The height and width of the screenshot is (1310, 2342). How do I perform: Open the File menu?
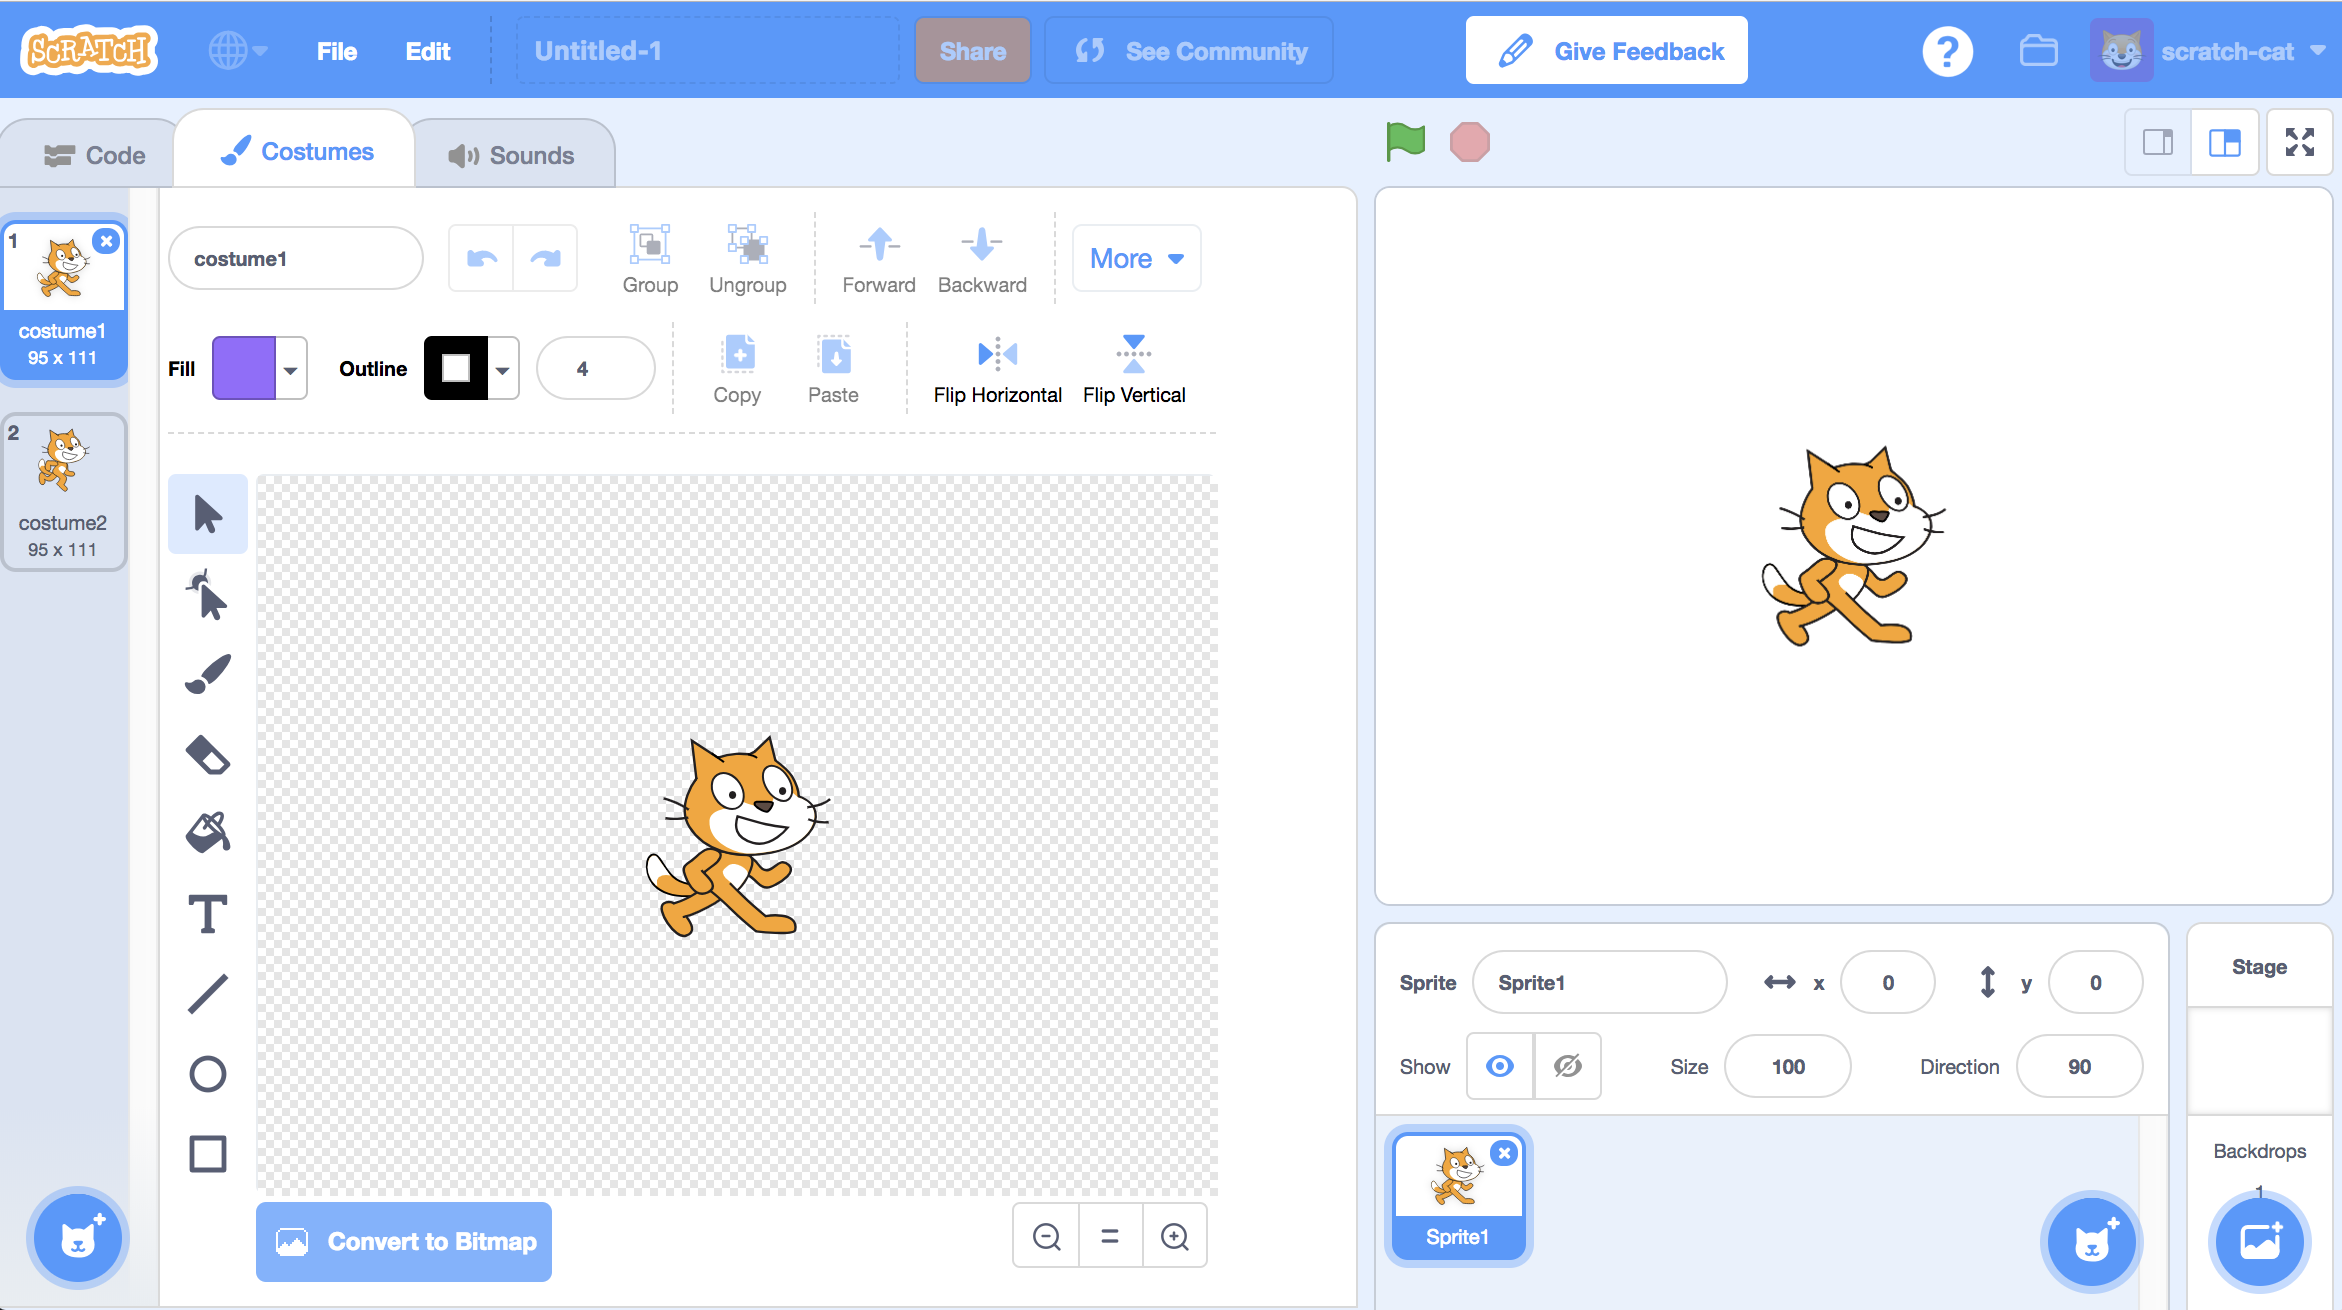(336, 51)
